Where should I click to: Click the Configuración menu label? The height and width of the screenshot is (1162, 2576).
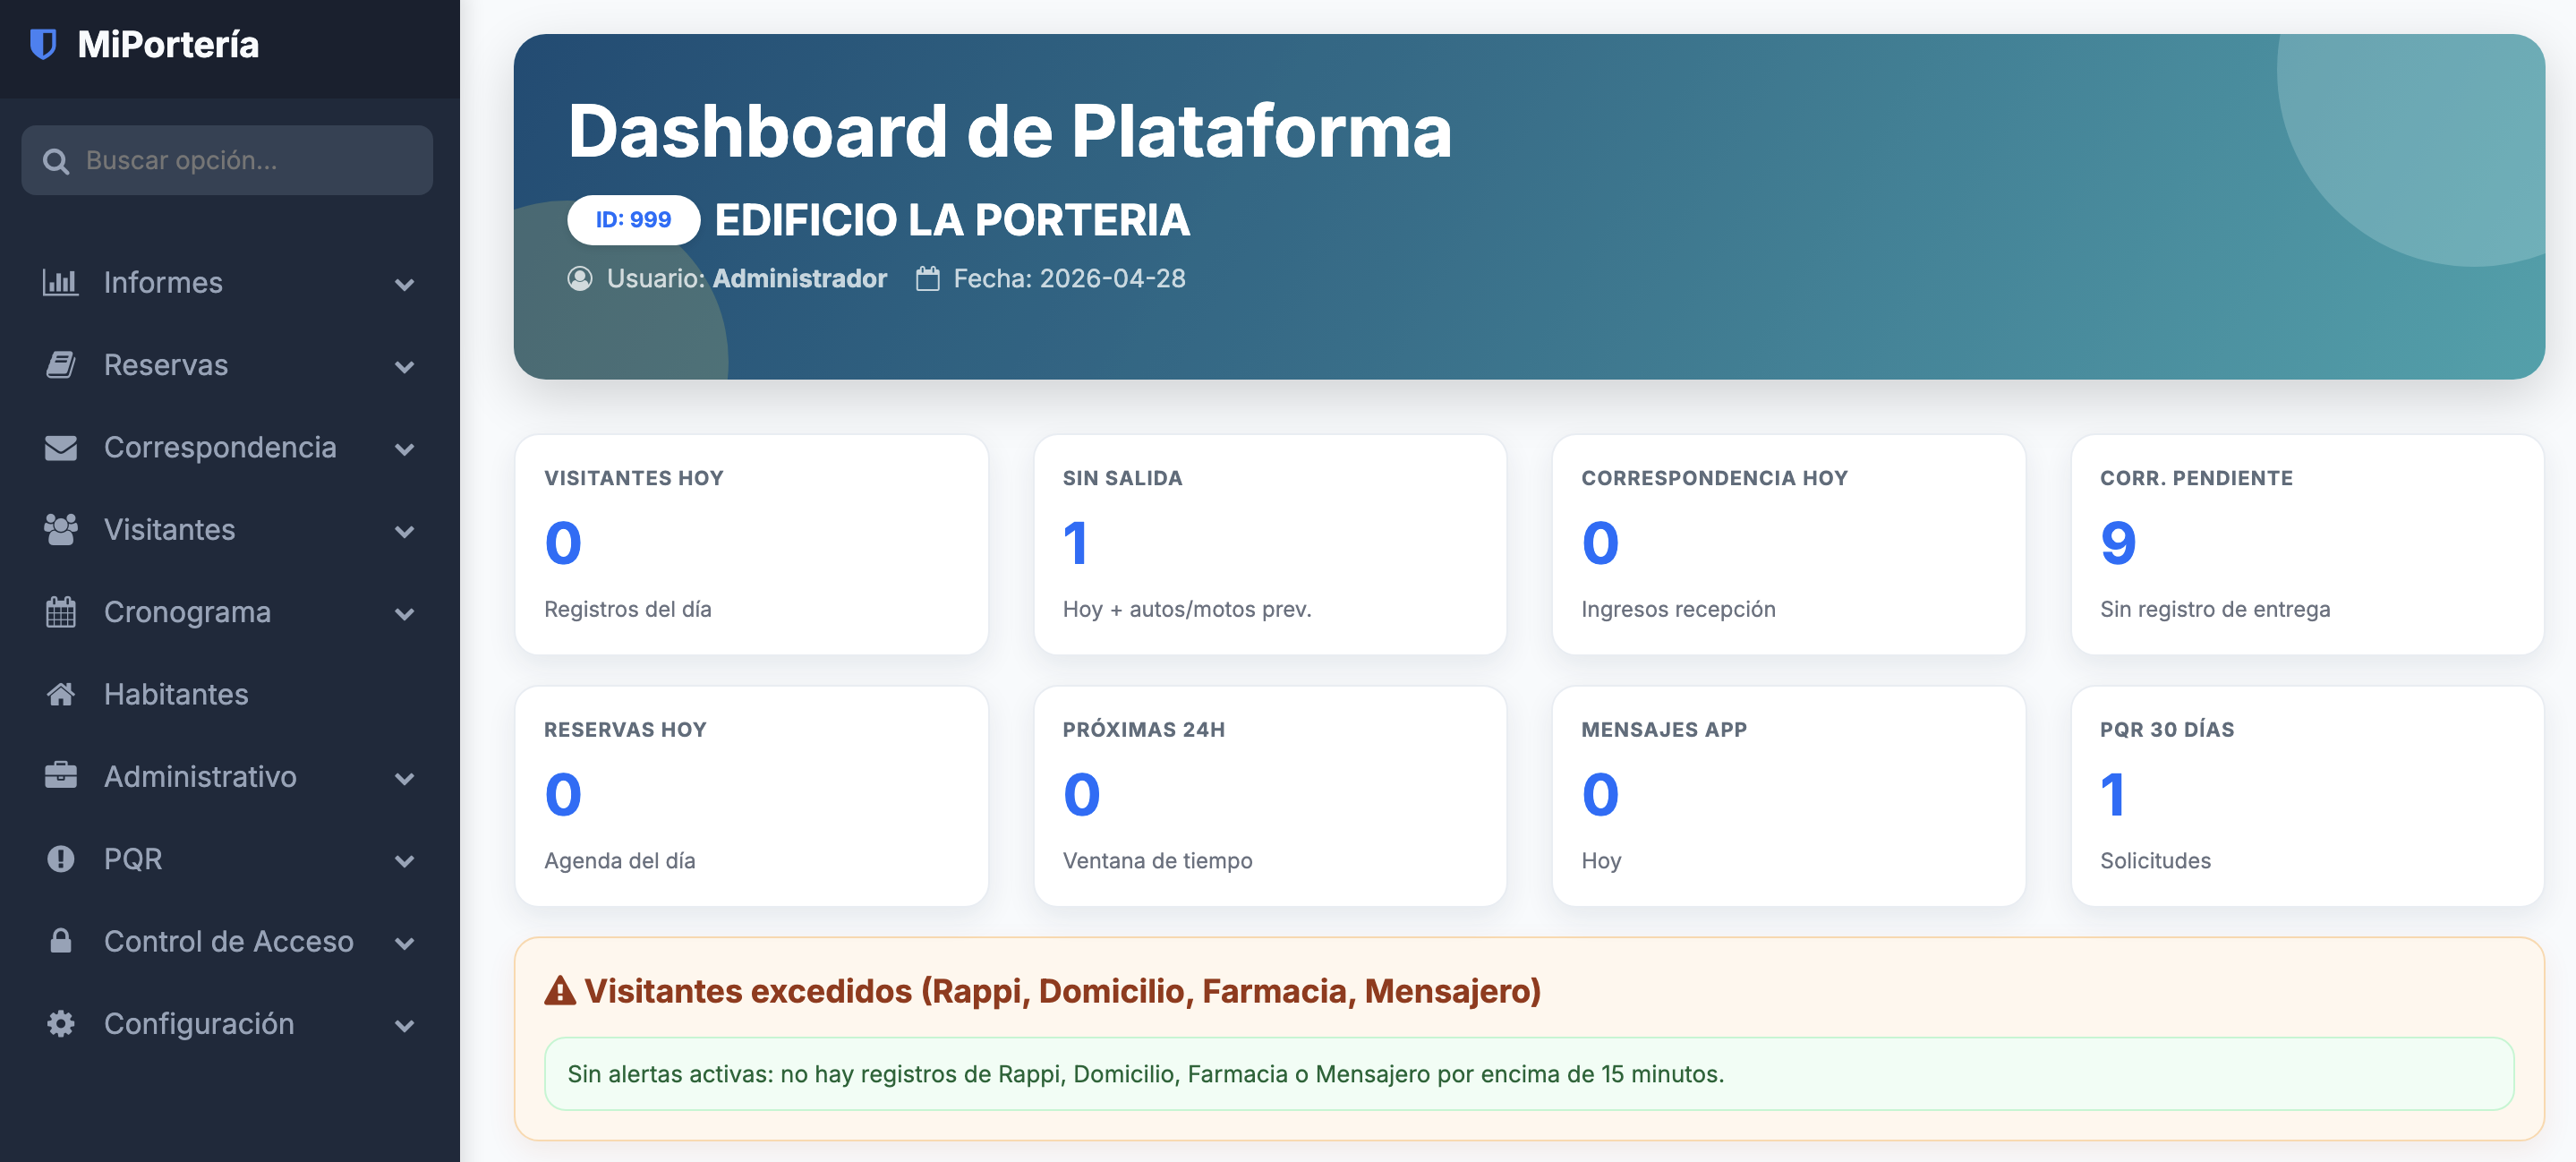199,1023
